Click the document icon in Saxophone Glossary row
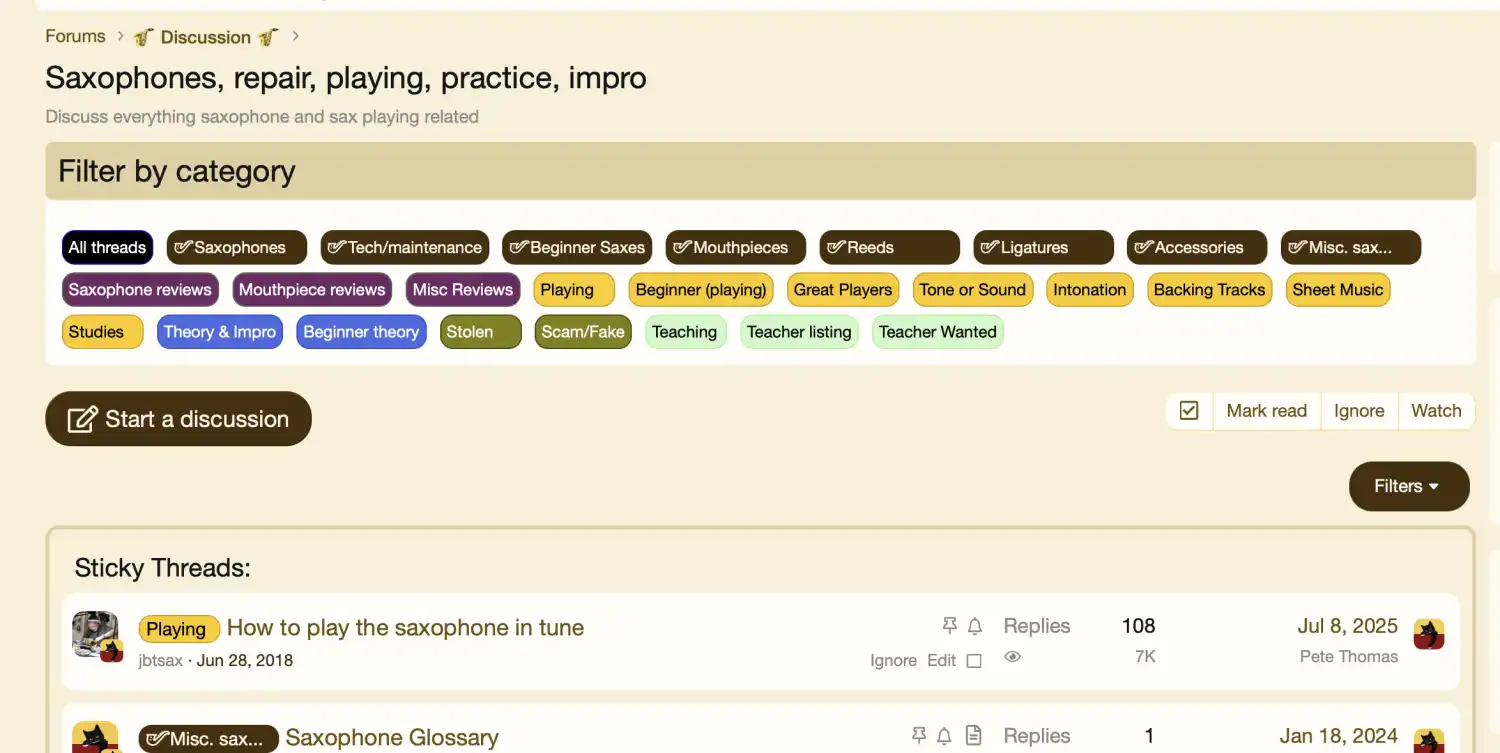Screen dimensions: 1500x753 pos(973,736)
